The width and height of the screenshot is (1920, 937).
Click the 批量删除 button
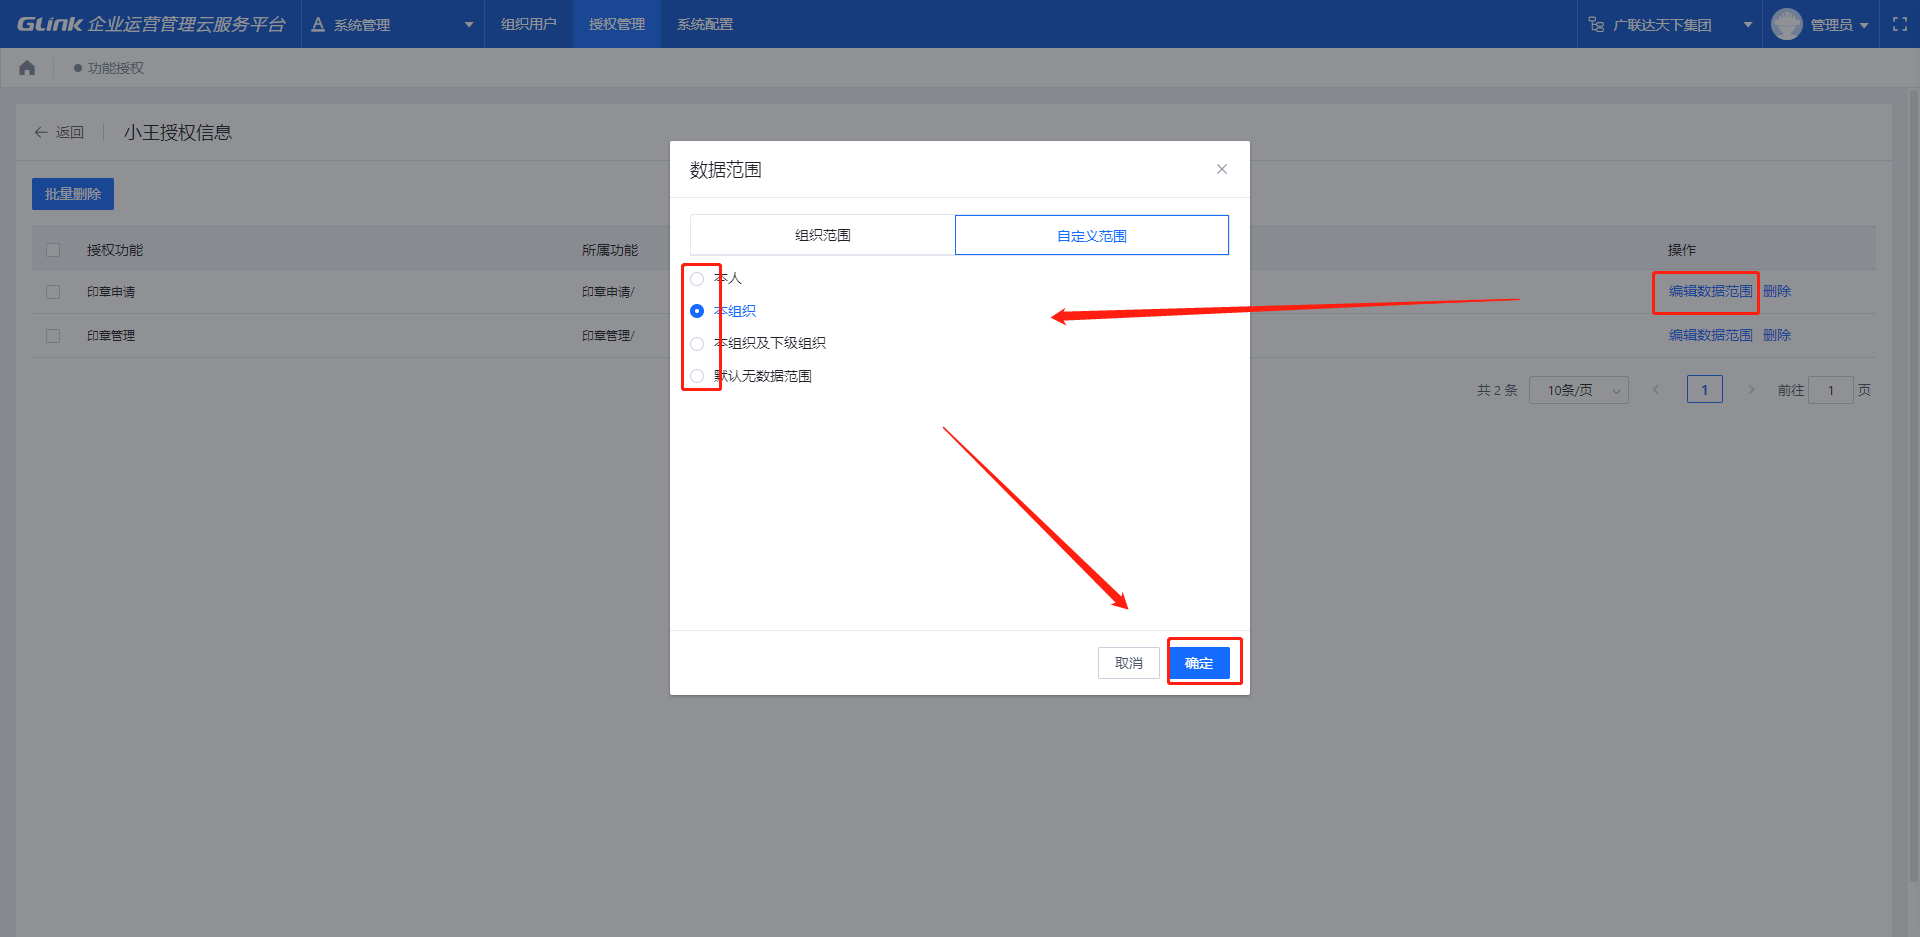click(73, 194)
